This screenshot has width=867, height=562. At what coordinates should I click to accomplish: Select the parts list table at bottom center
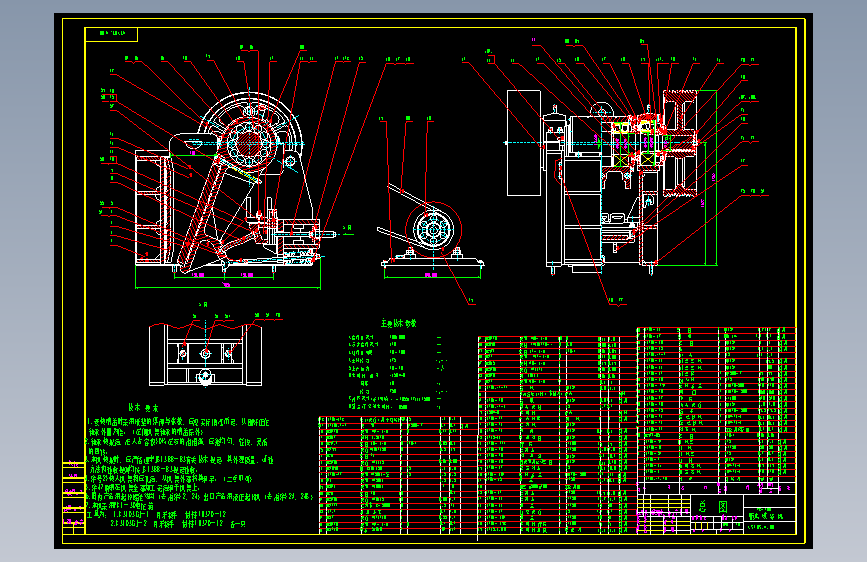398,475
